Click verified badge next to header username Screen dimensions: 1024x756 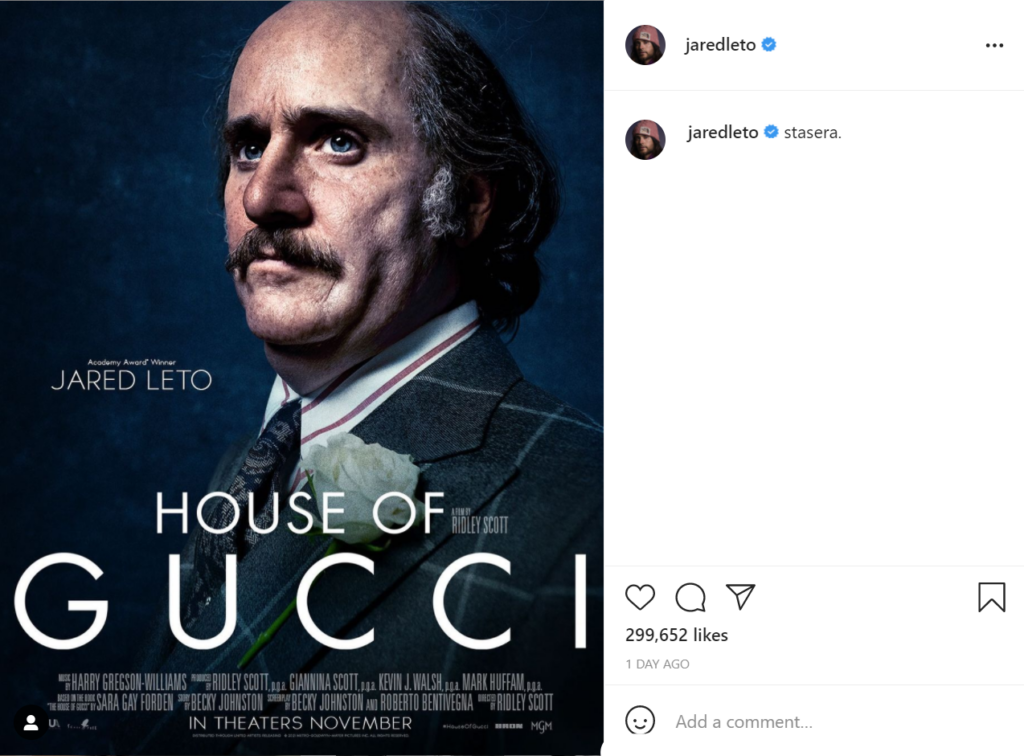click(x=769, y=44)
